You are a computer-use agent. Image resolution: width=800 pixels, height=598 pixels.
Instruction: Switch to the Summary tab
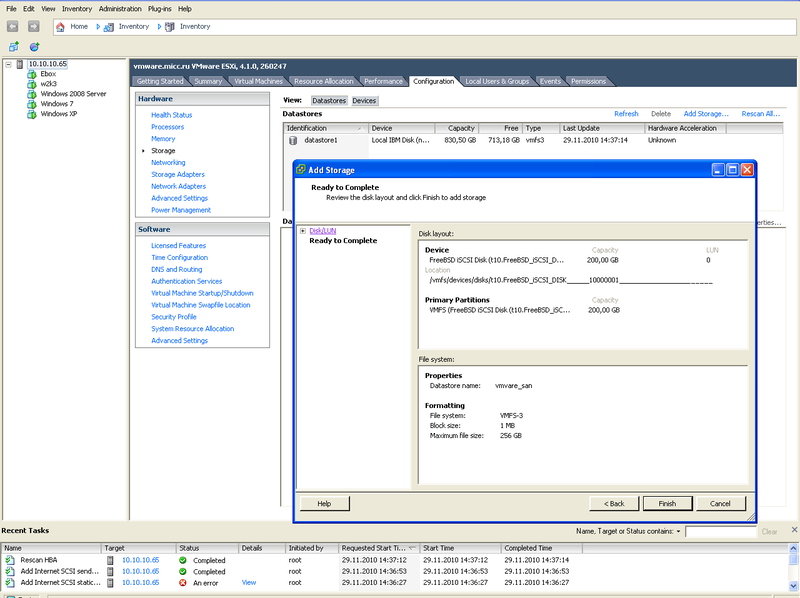[x=208, y=81]
